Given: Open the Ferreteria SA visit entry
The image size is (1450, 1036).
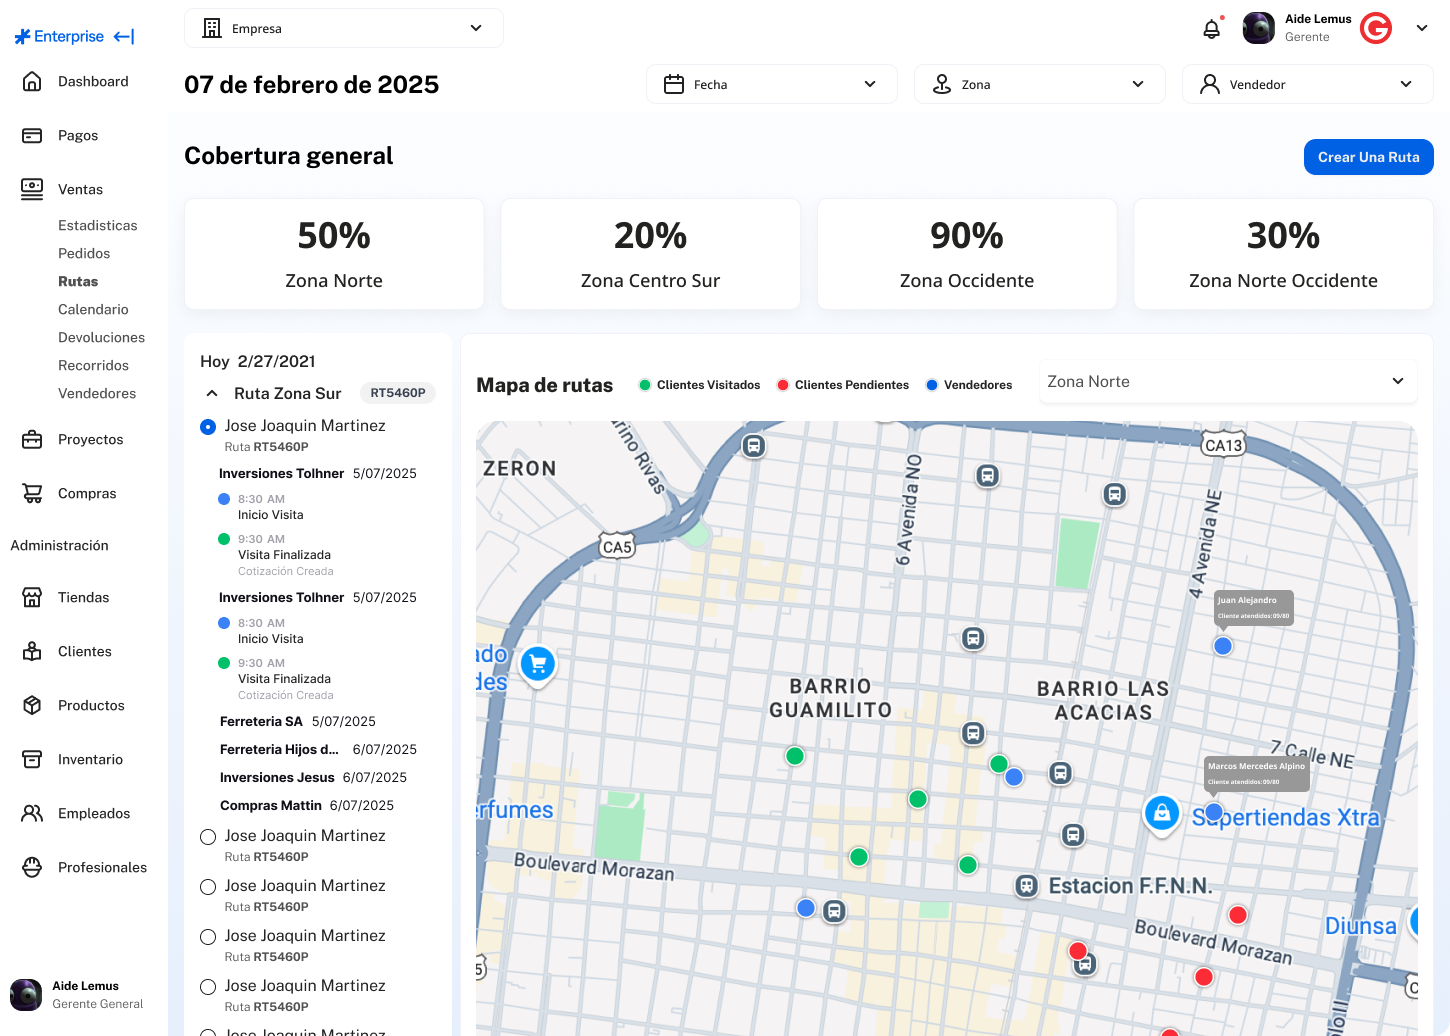Looking at the screenshot, I should coord(261,722).
